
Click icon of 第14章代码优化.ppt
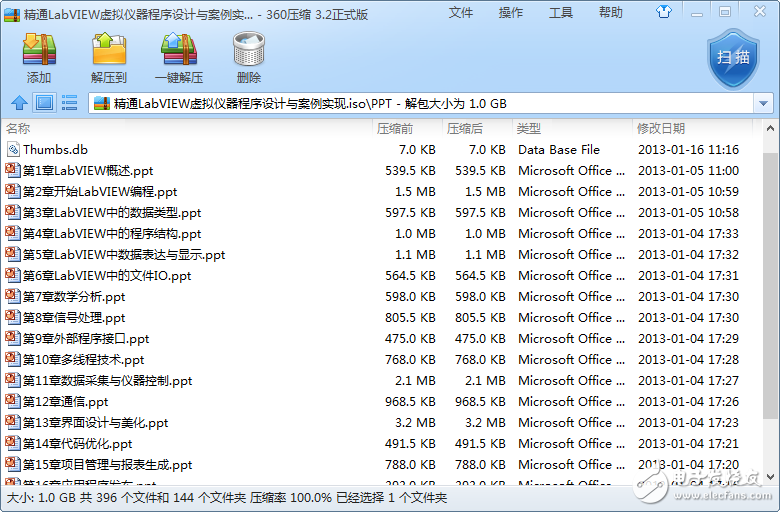tap(12, 442)
